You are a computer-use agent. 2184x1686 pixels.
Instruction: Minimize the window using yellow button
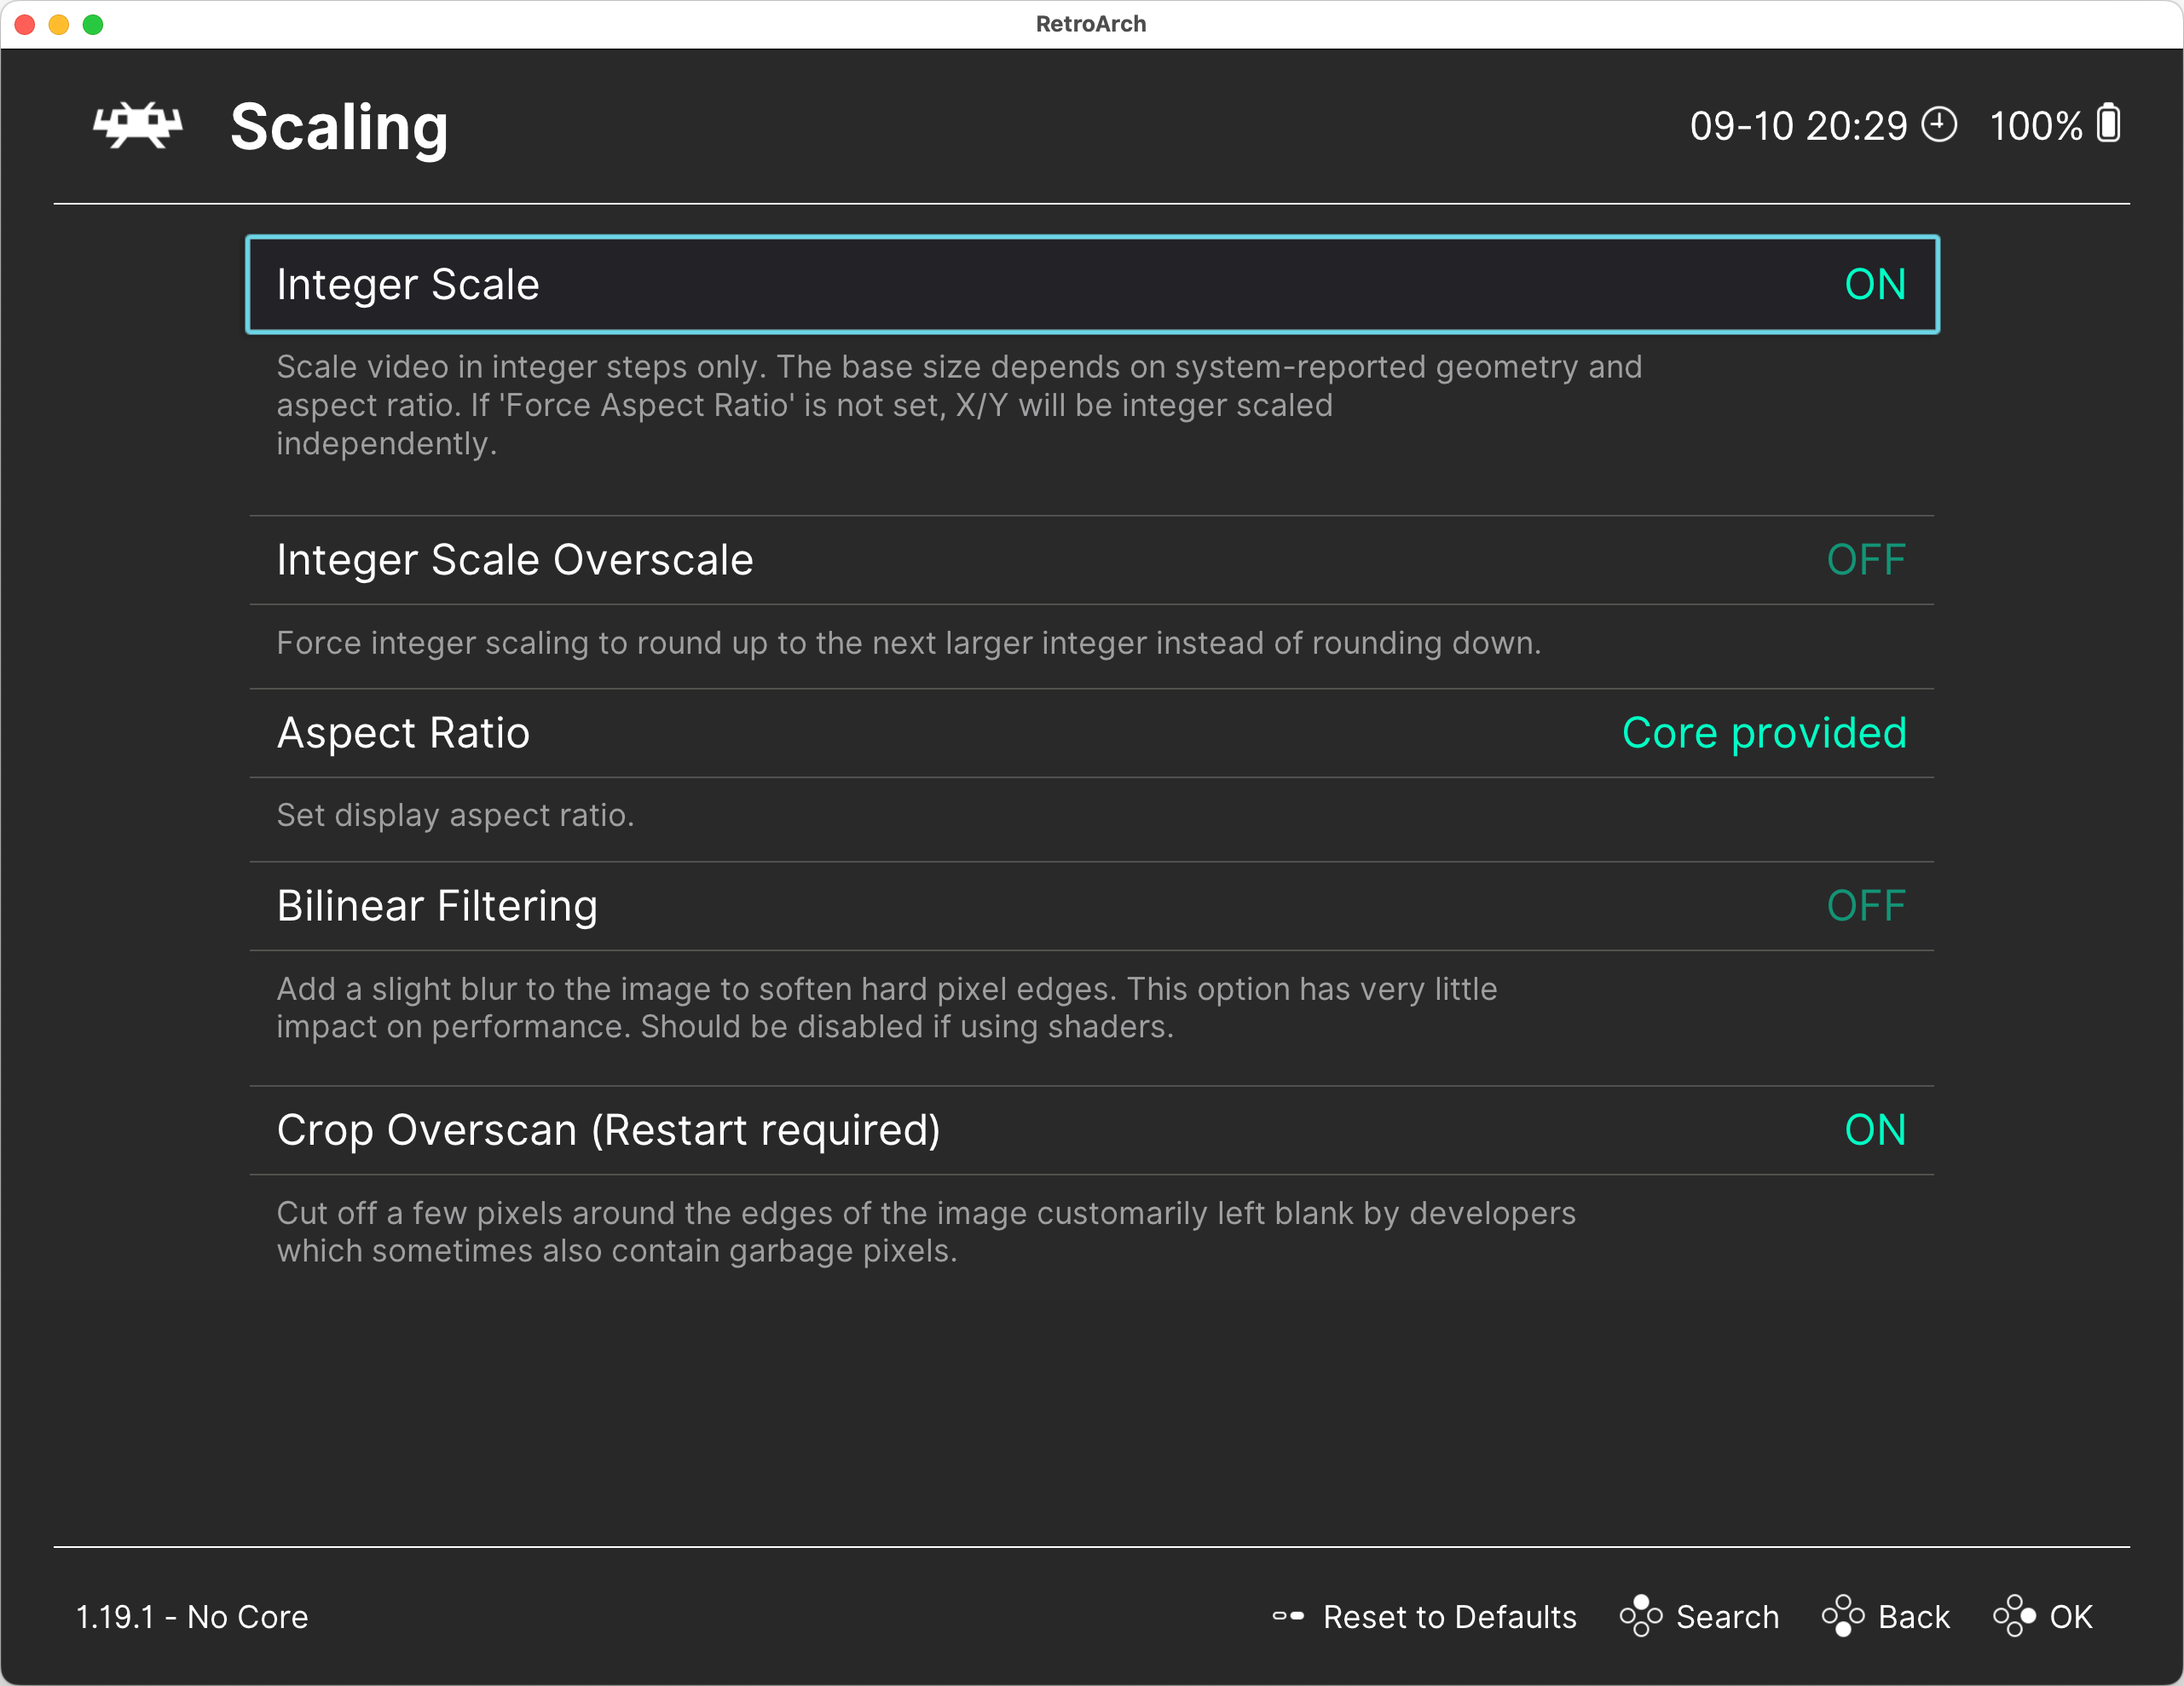click(x=59, y=24)
